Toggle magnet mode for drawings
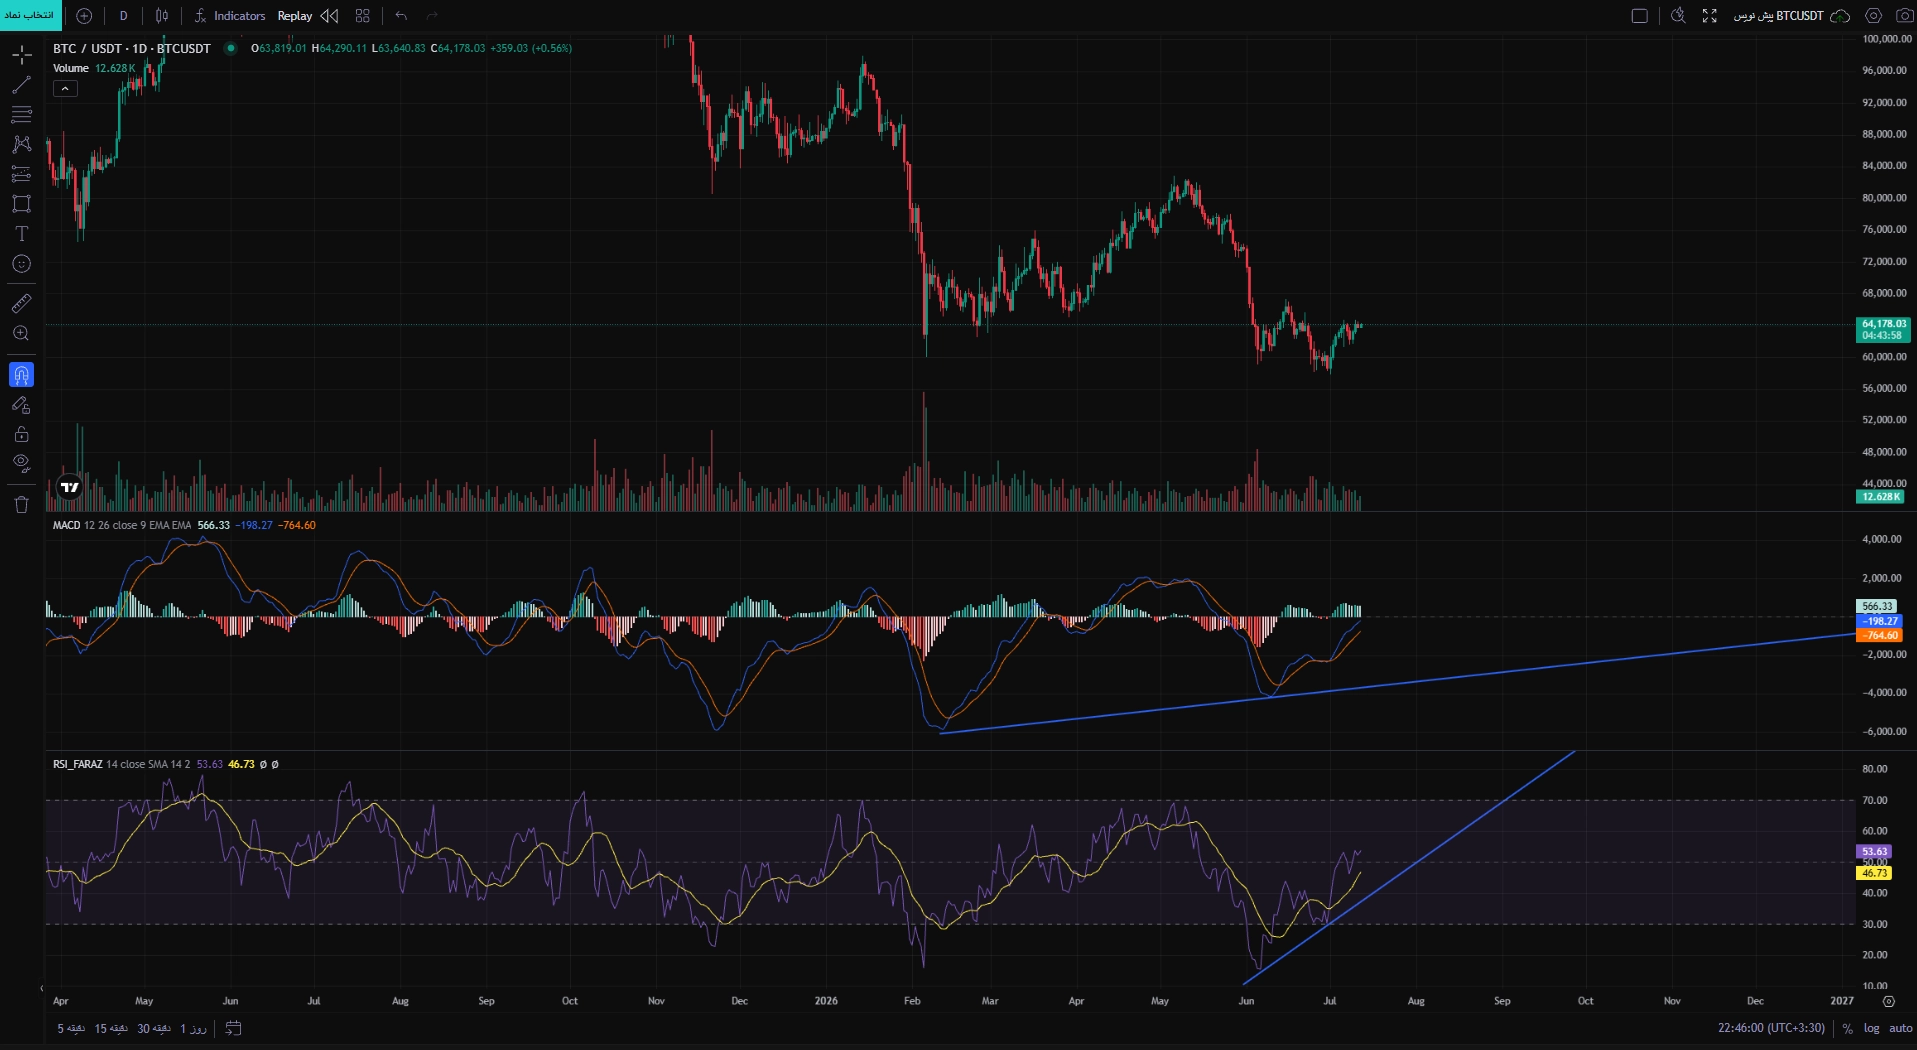 [21, 375]
